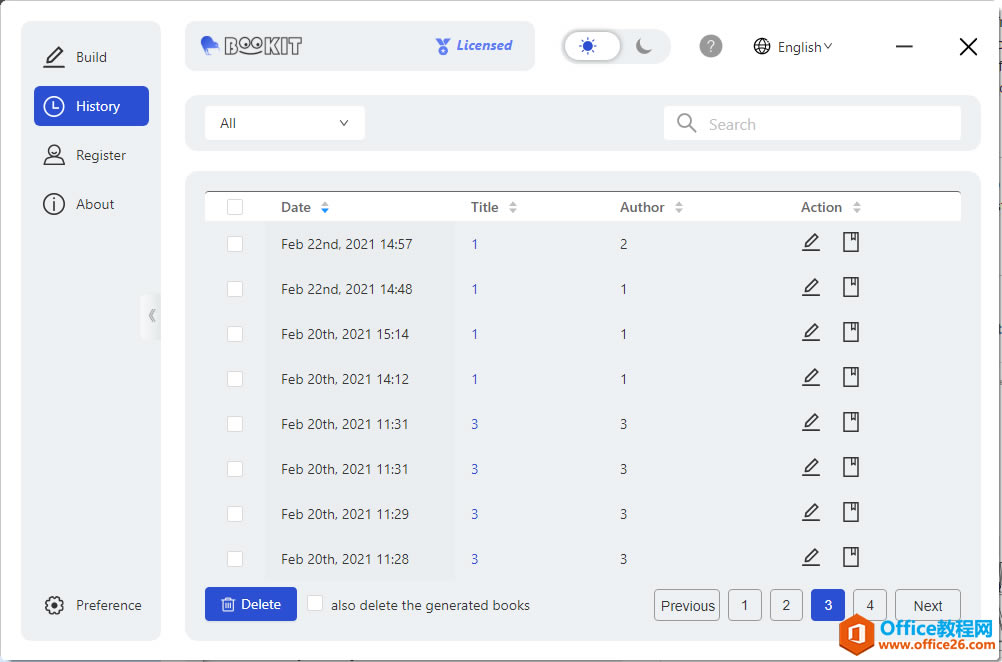Open book for Feb 20th 14:12 entry
This screenshot has height=662, width=1002.
pos(851,378)
